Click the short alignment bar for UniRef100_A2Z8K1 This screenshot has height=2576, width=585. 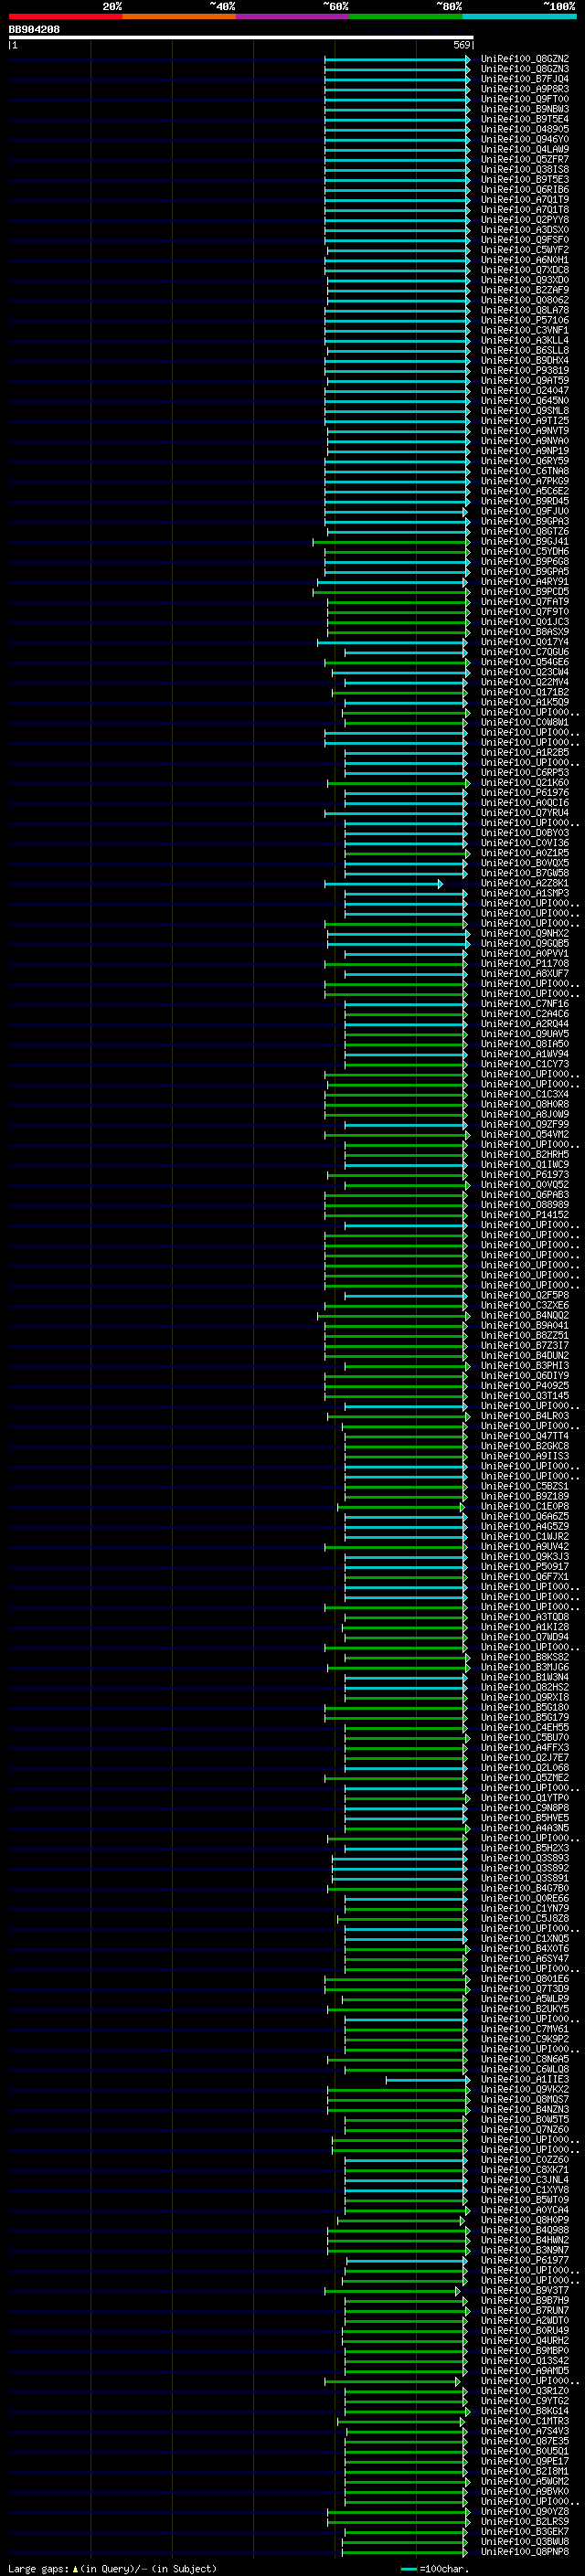tap(383, 884)
